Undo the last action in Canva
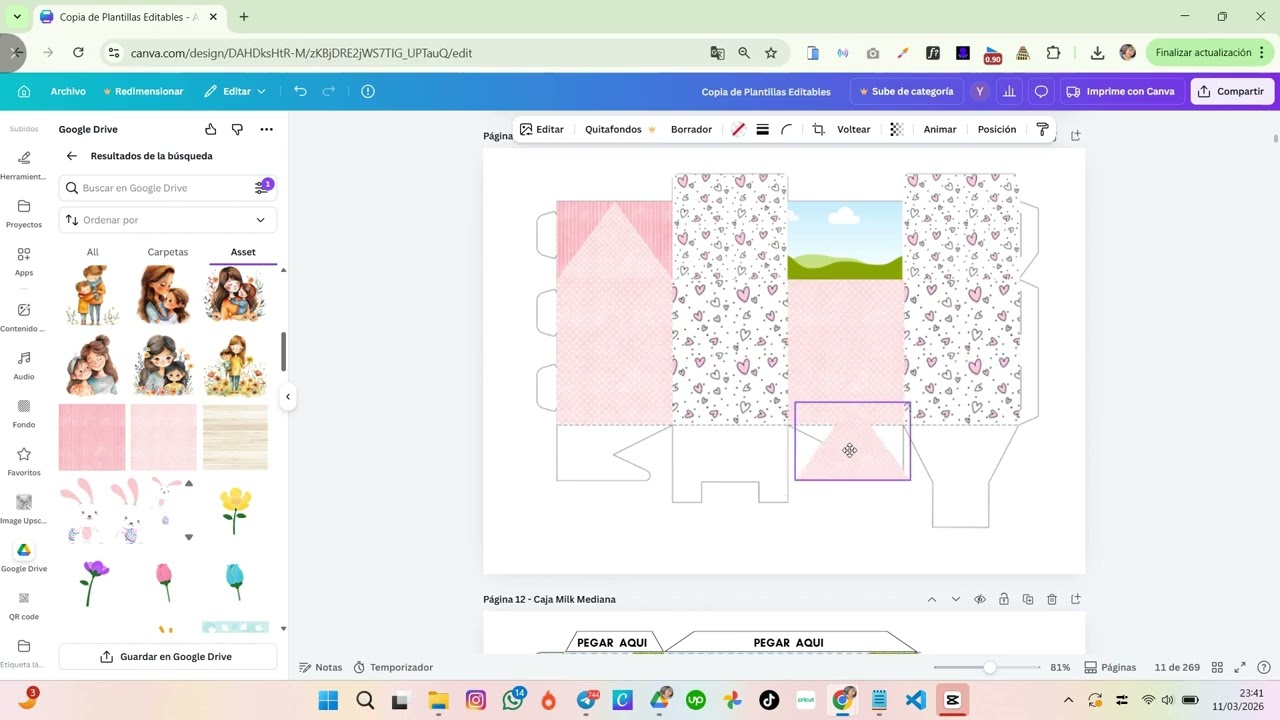Screen dimensions: 1280x720 300,91
